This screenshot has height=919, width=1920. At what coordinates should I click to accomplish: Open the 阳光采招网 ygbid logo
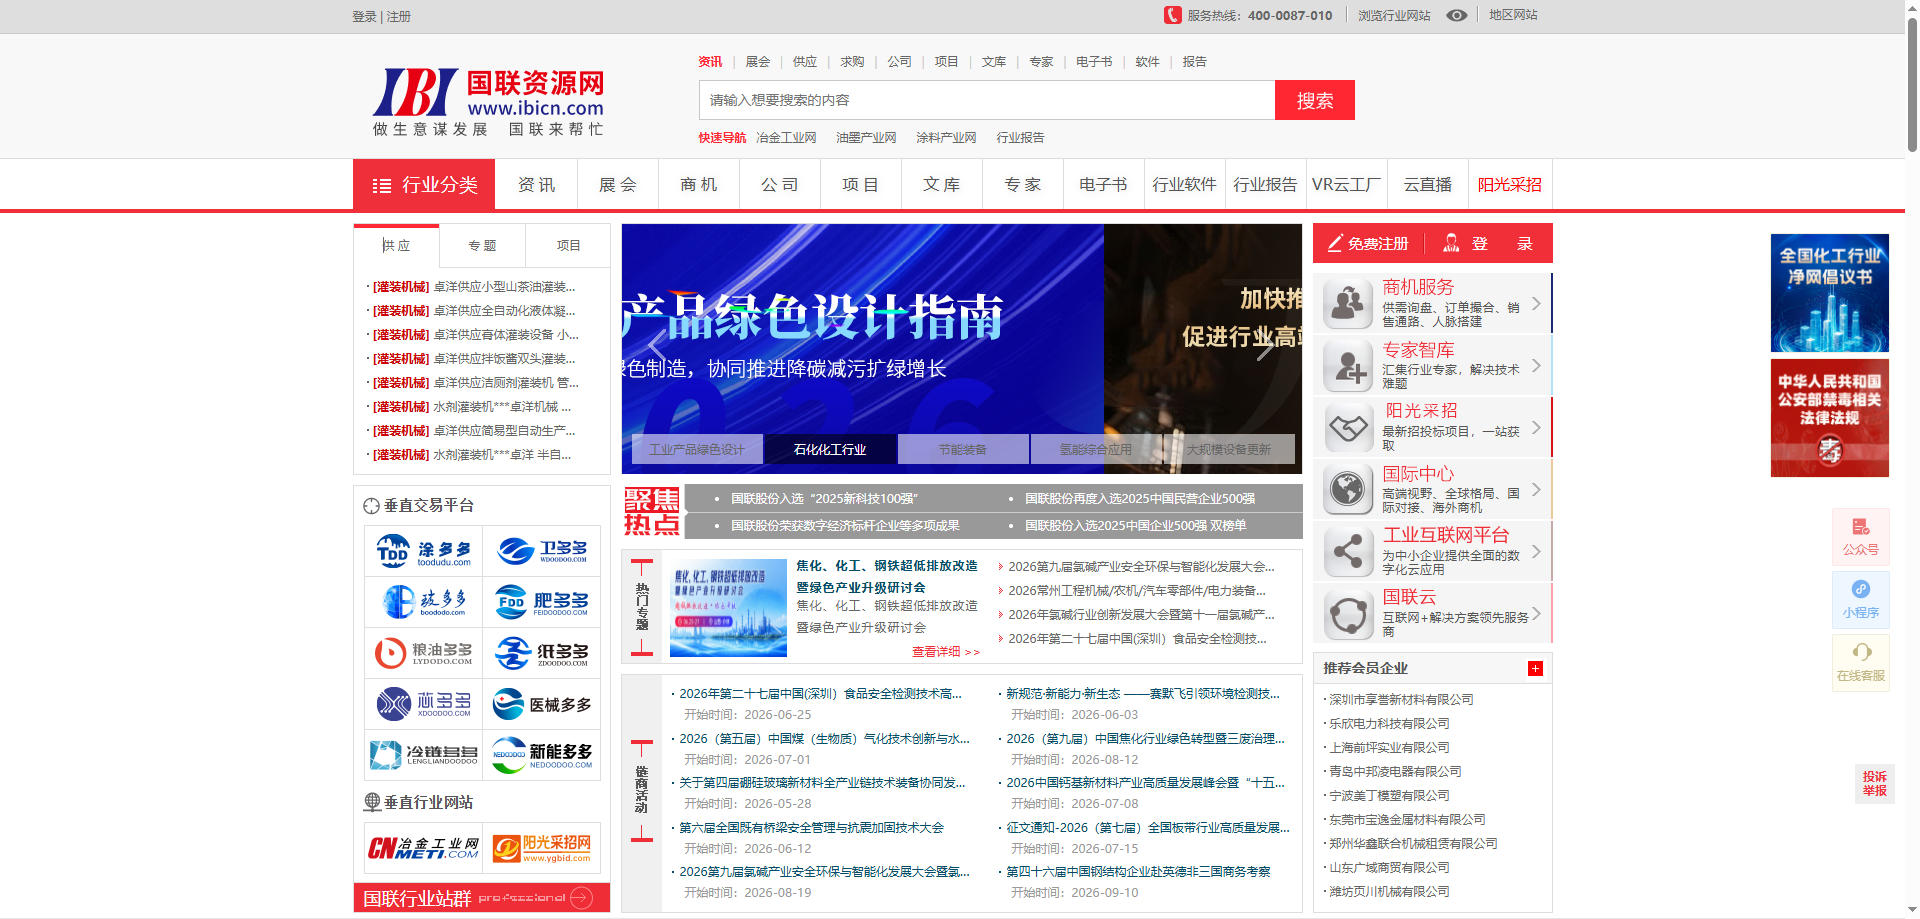[x=542, y=848]
